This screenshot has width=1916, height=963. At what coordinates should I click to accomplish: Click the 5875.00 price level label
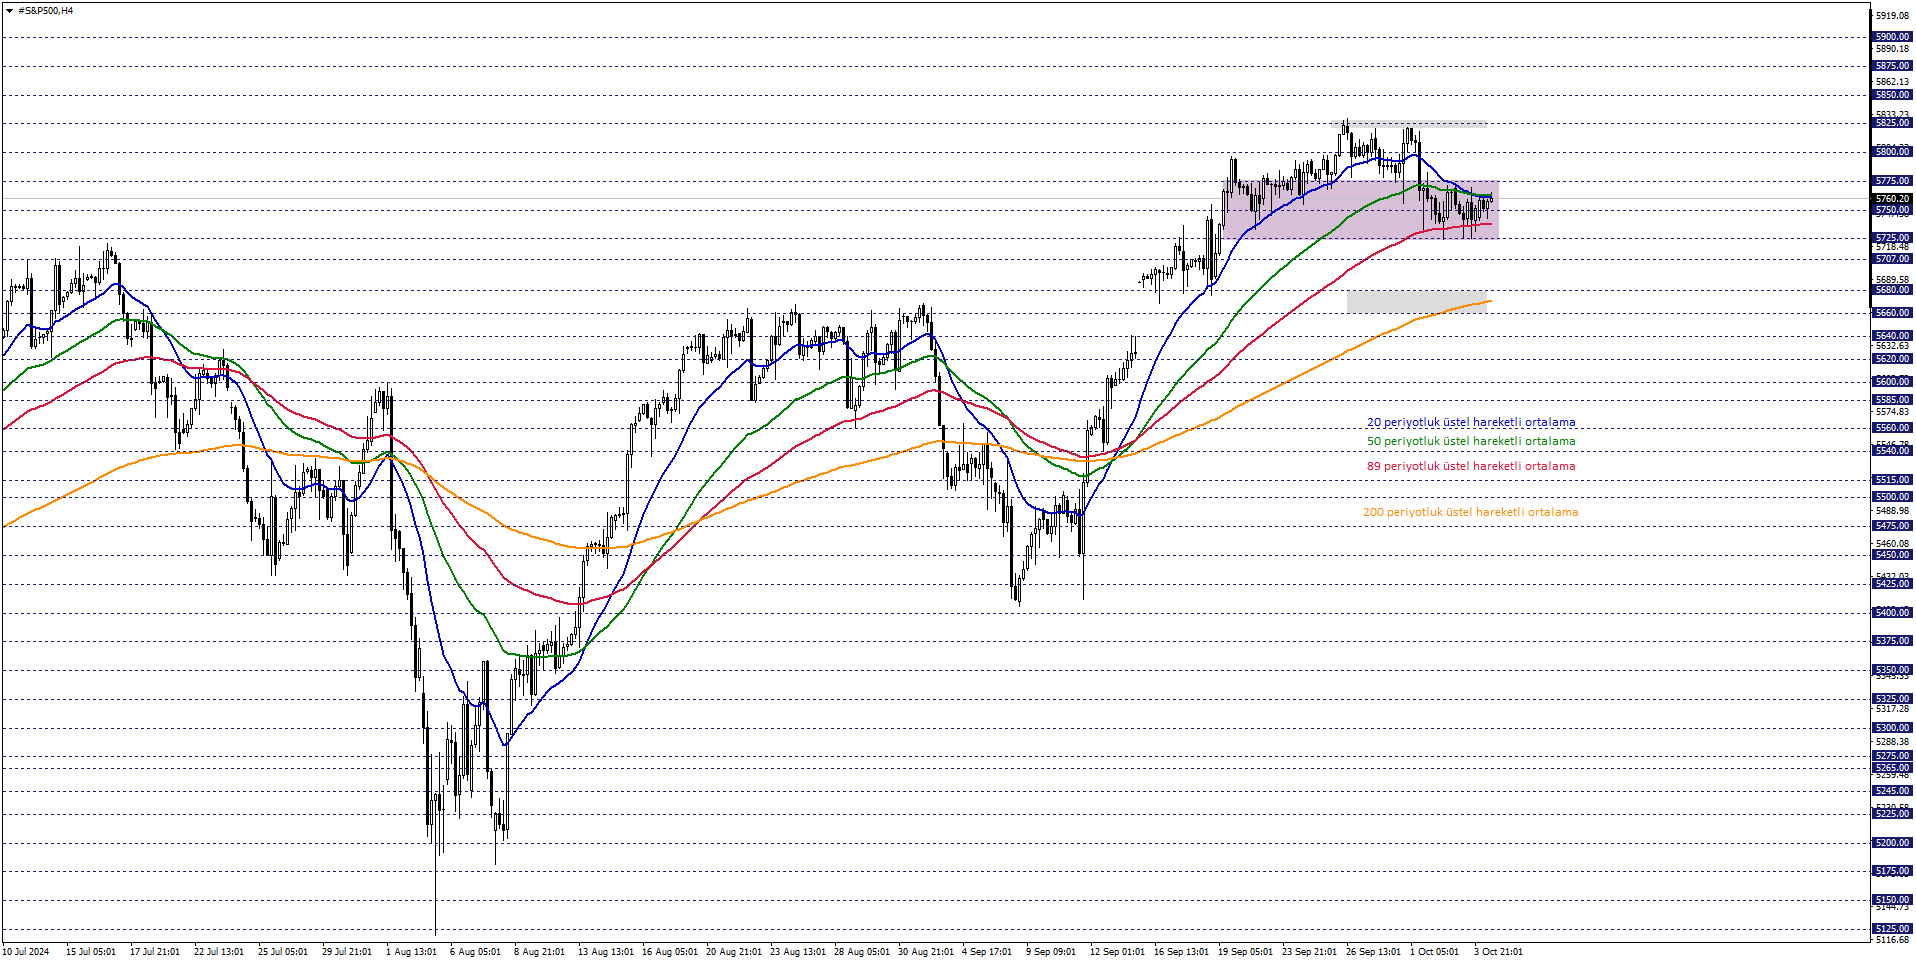1892,66
